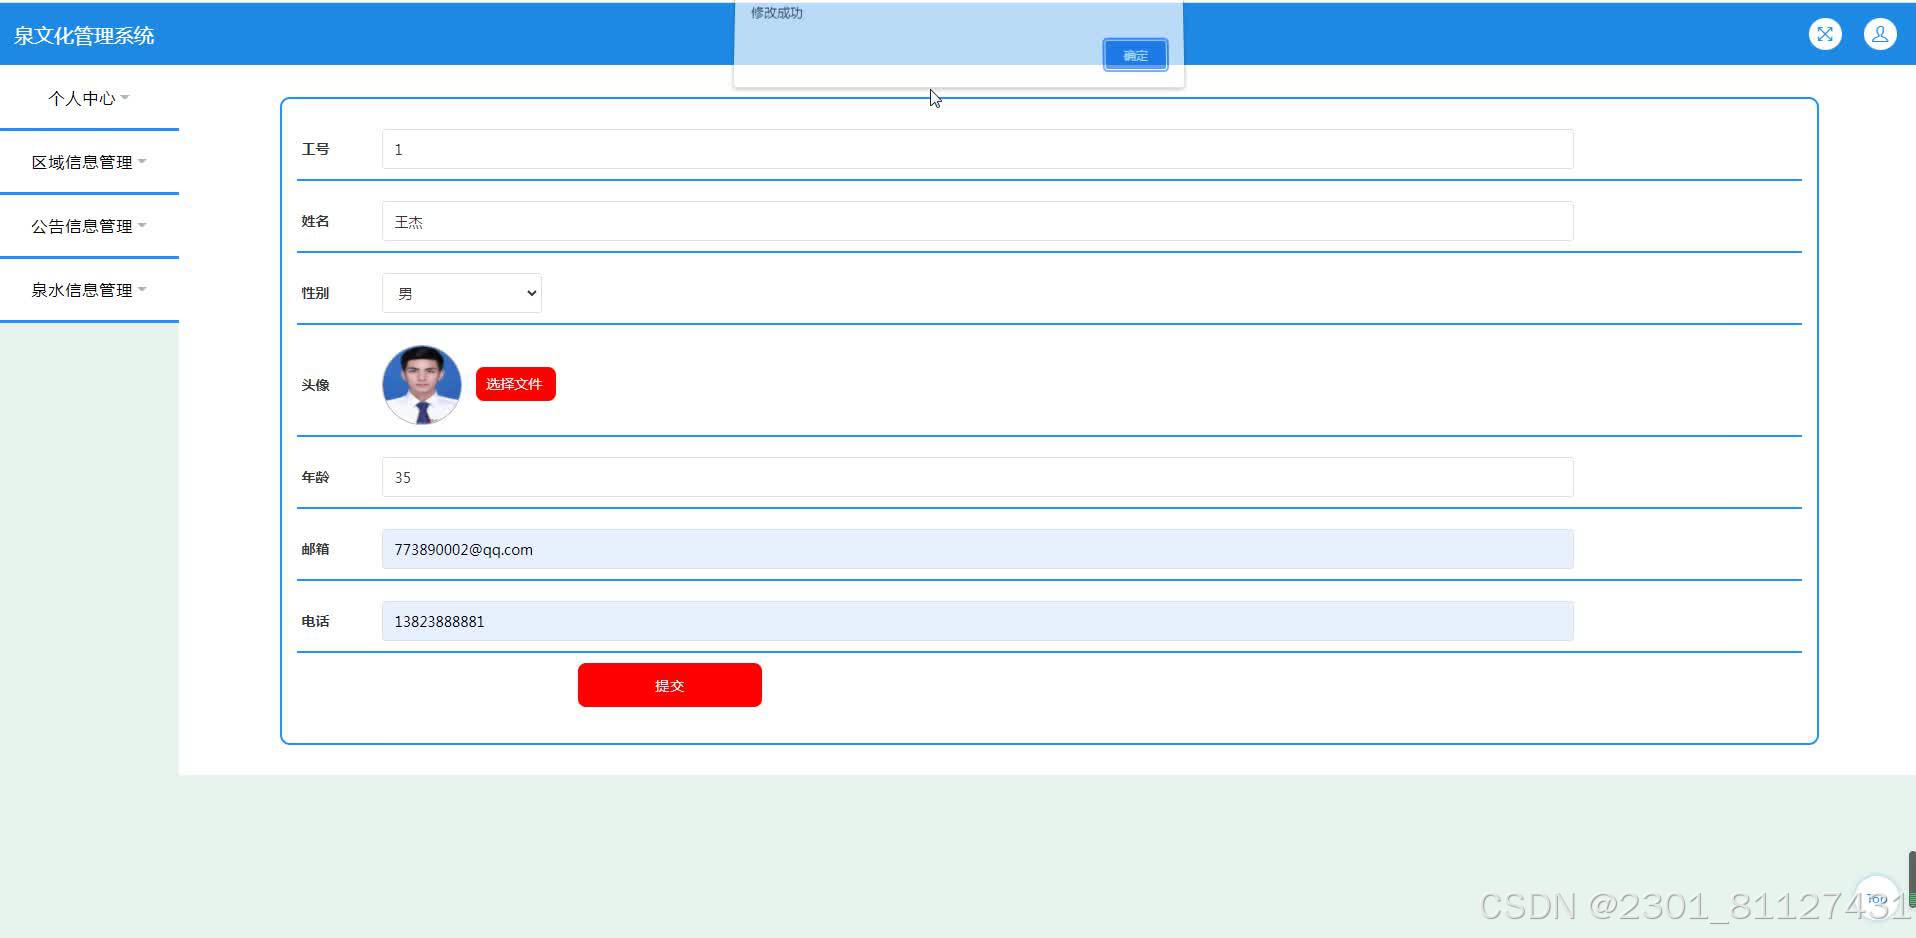Click the 泉文化管理系统 header title

click(84, 35)
